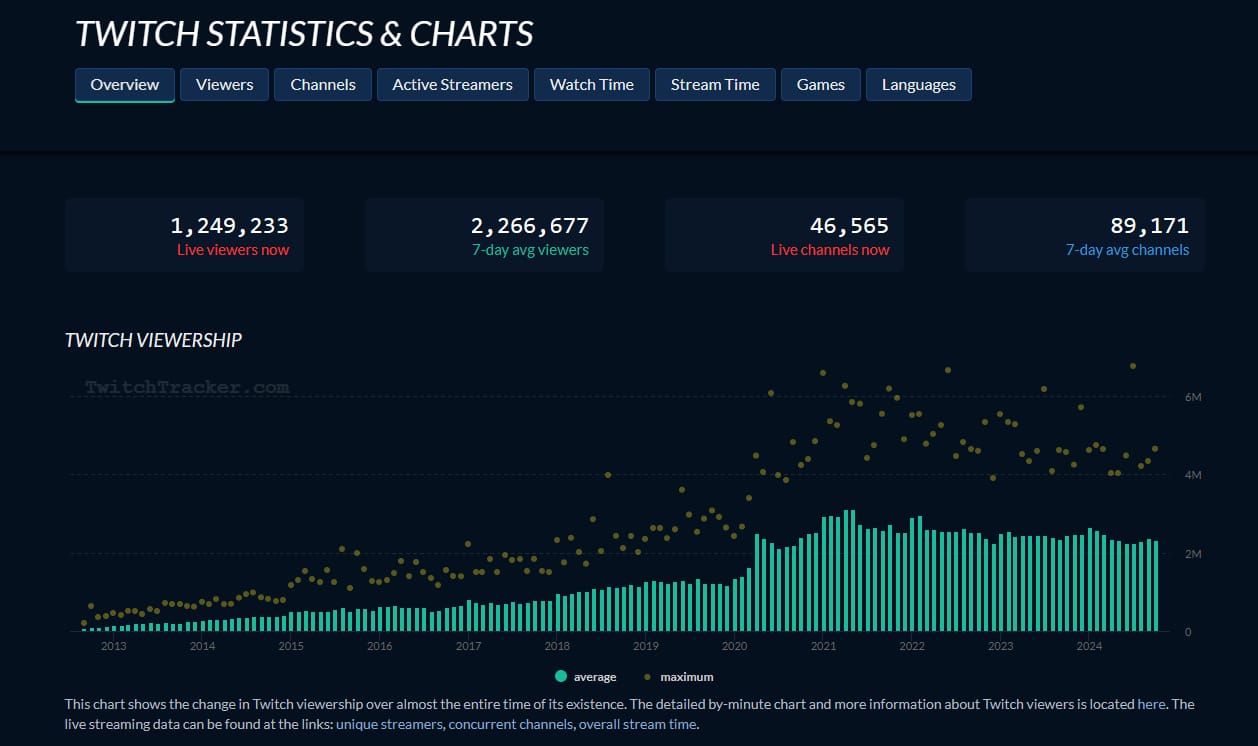
Task: Switch to the Games tab
Action: pyautogui.click(x=821, y=85)
